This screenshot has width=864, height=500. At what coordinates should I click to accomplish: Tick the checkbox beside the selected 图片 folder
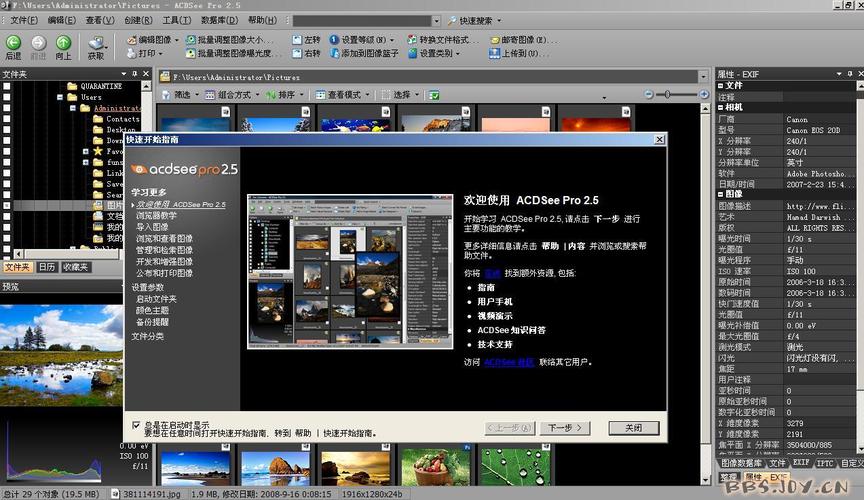[x=7, y=205]
